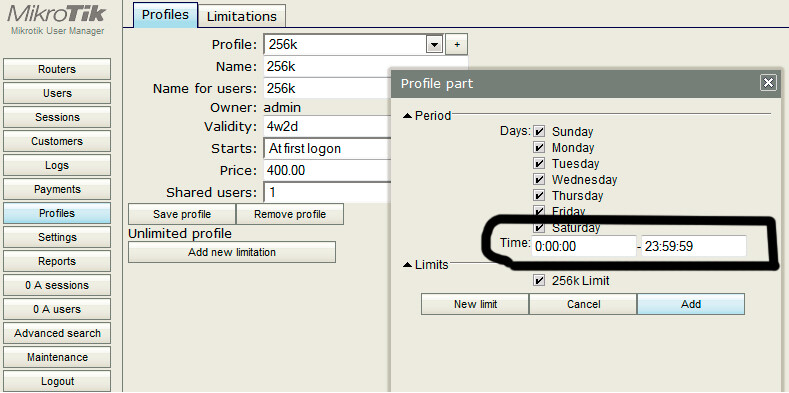This screenshot has width=789, height=393.
Task: Click Add in Profile part dialog
Action: click(691, 304)
